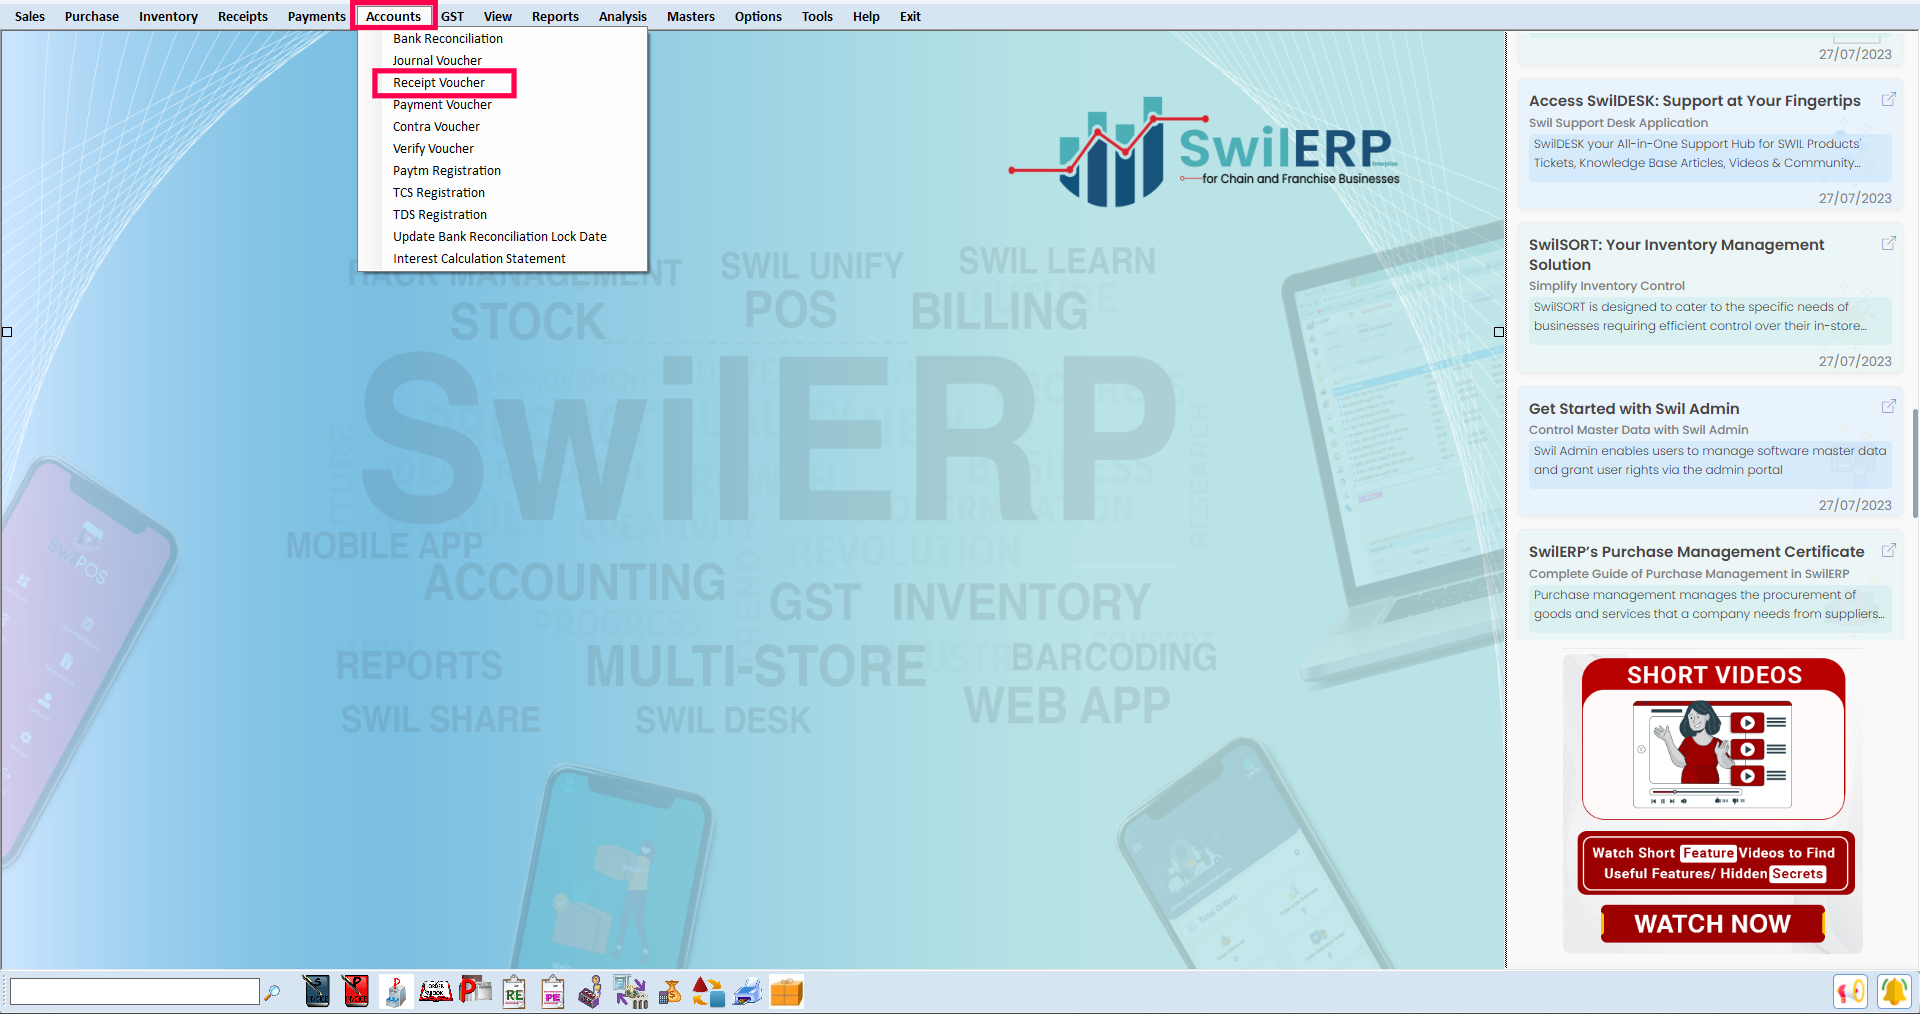Screen dimensions: 1920x1014
Task: Open the Payments menu
Action: (316, 16)
